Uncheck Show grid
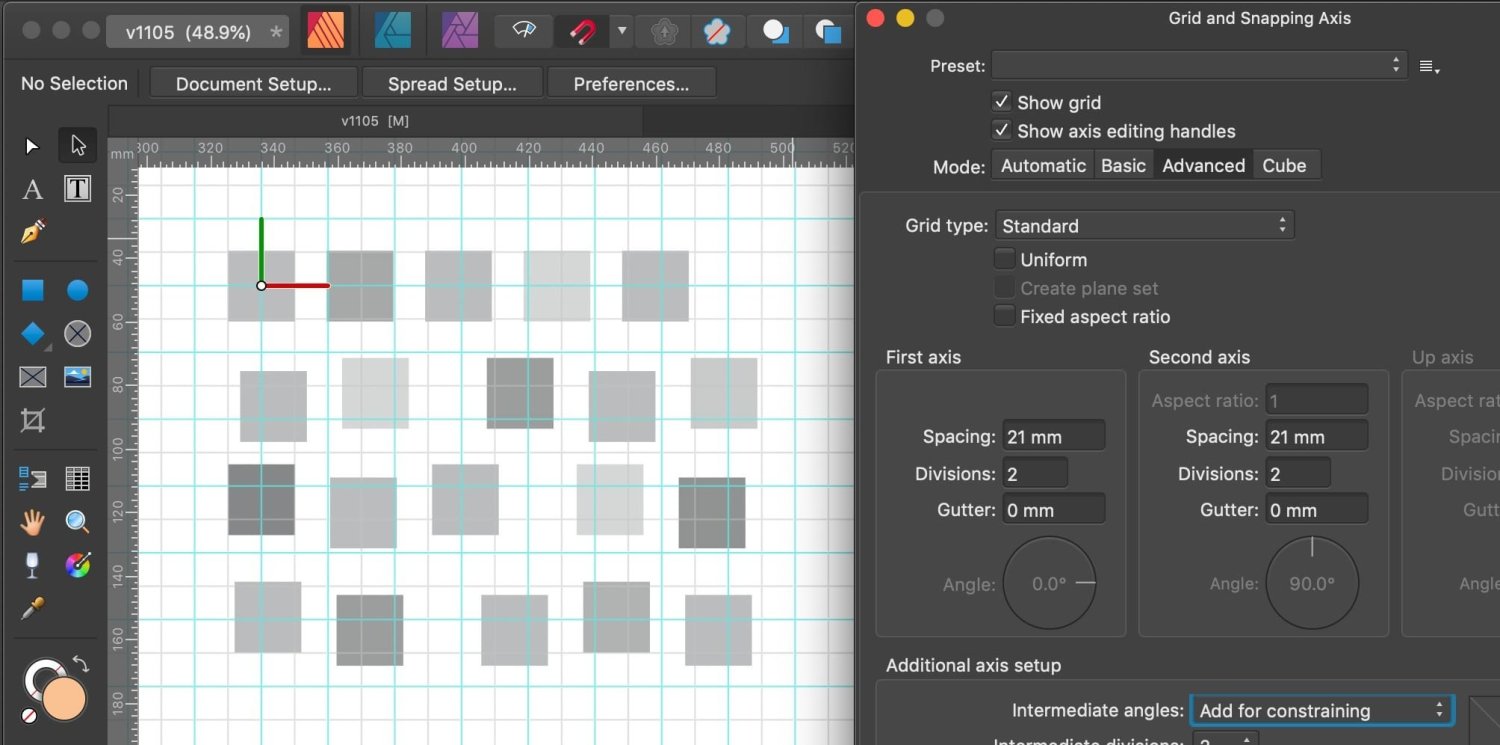 (x=1001, y=101)
